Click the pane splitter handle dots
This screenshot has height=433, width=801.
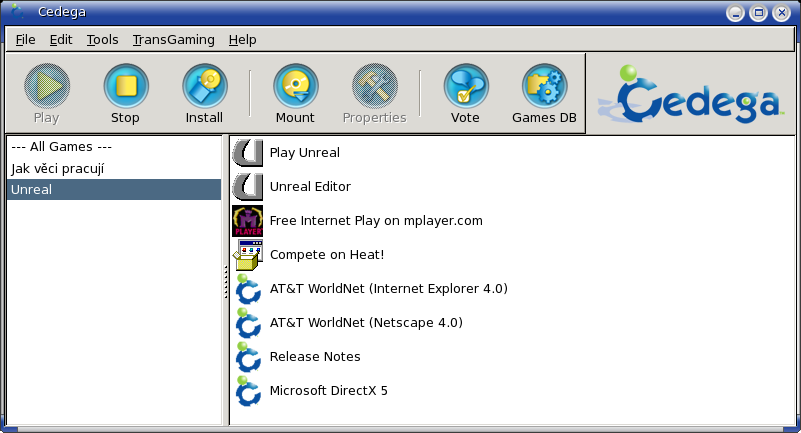(x=226, y=282)
